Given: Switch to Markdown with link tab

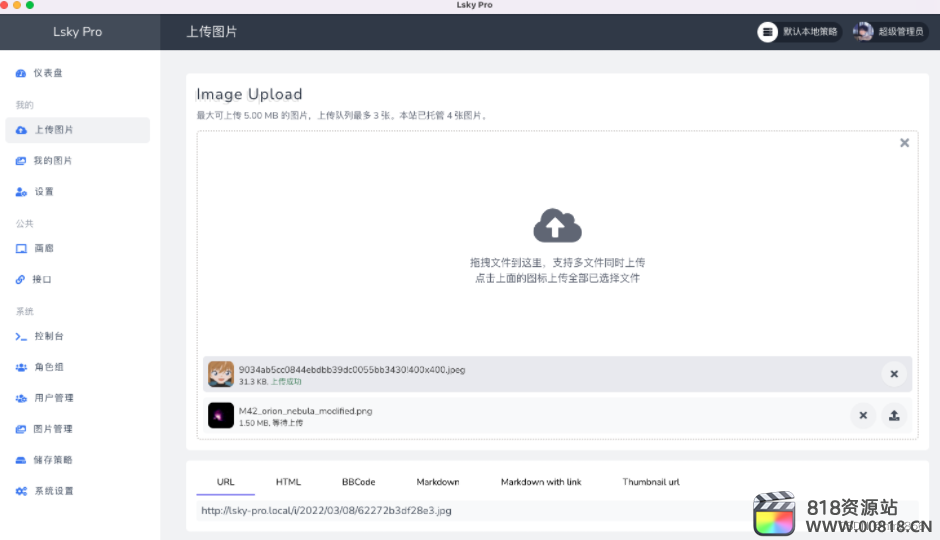Looking at the screenshot, I should (541, 482).
